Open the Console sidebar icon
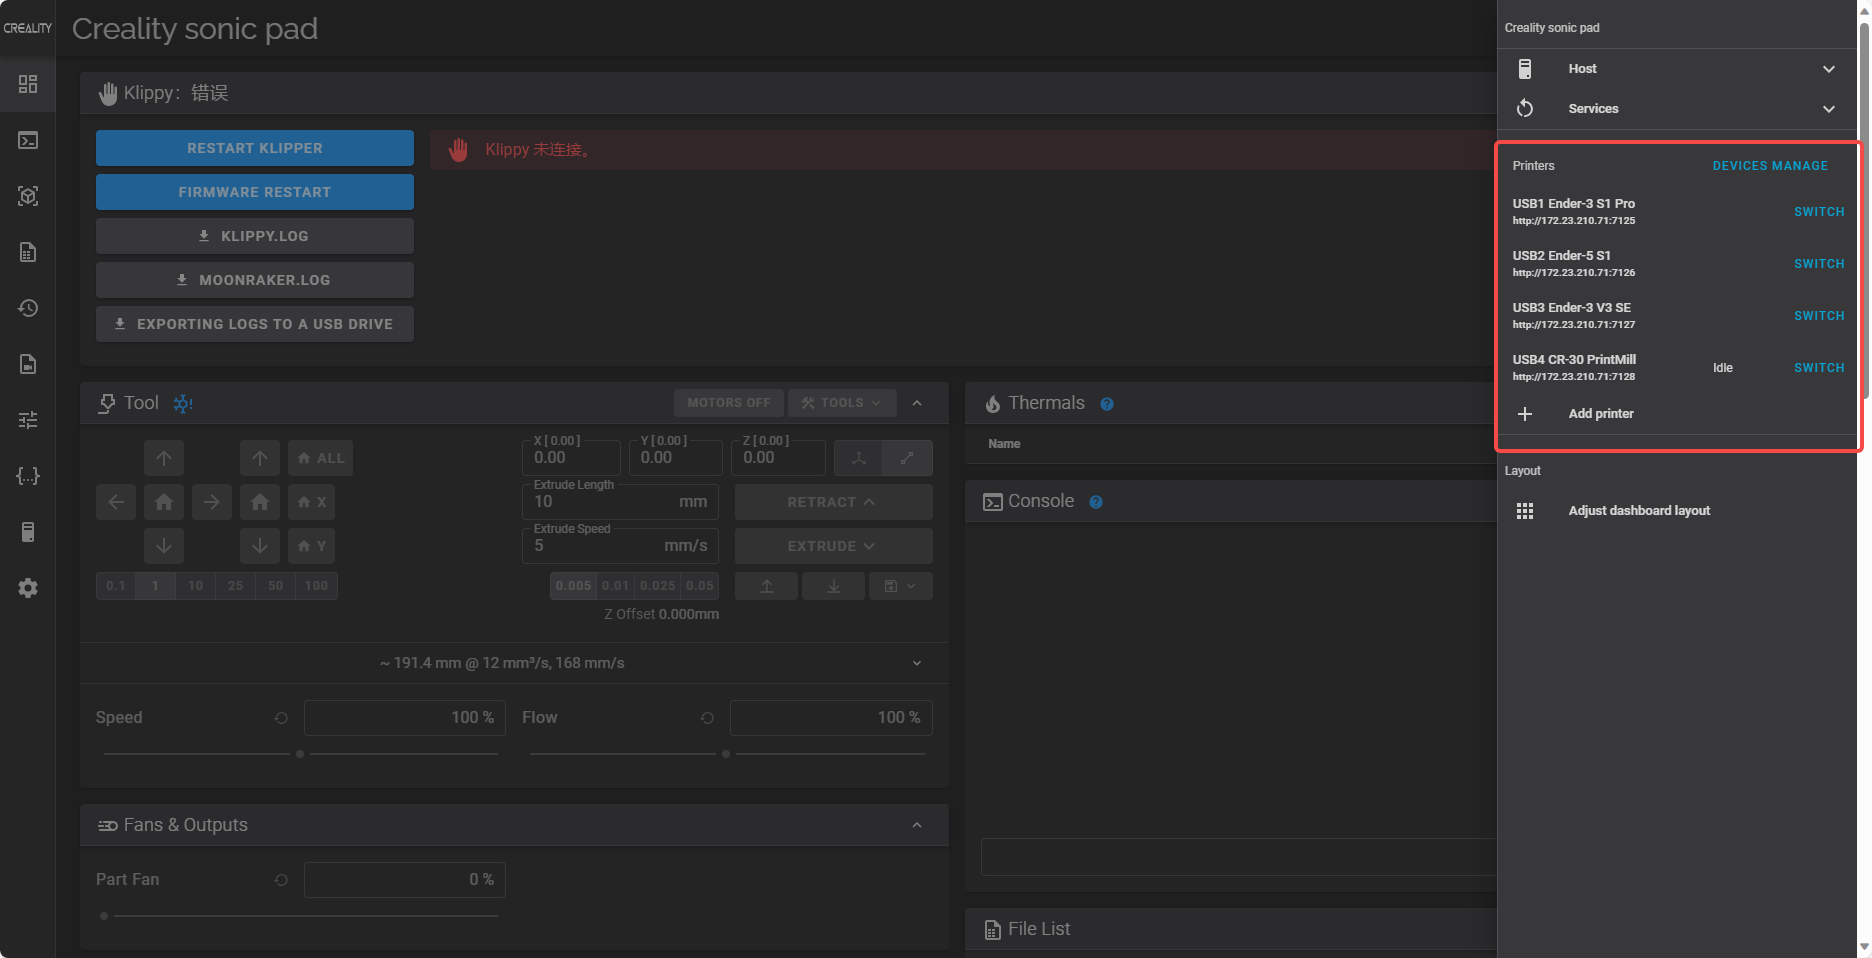1872x958 pixels. pos(28,140)
